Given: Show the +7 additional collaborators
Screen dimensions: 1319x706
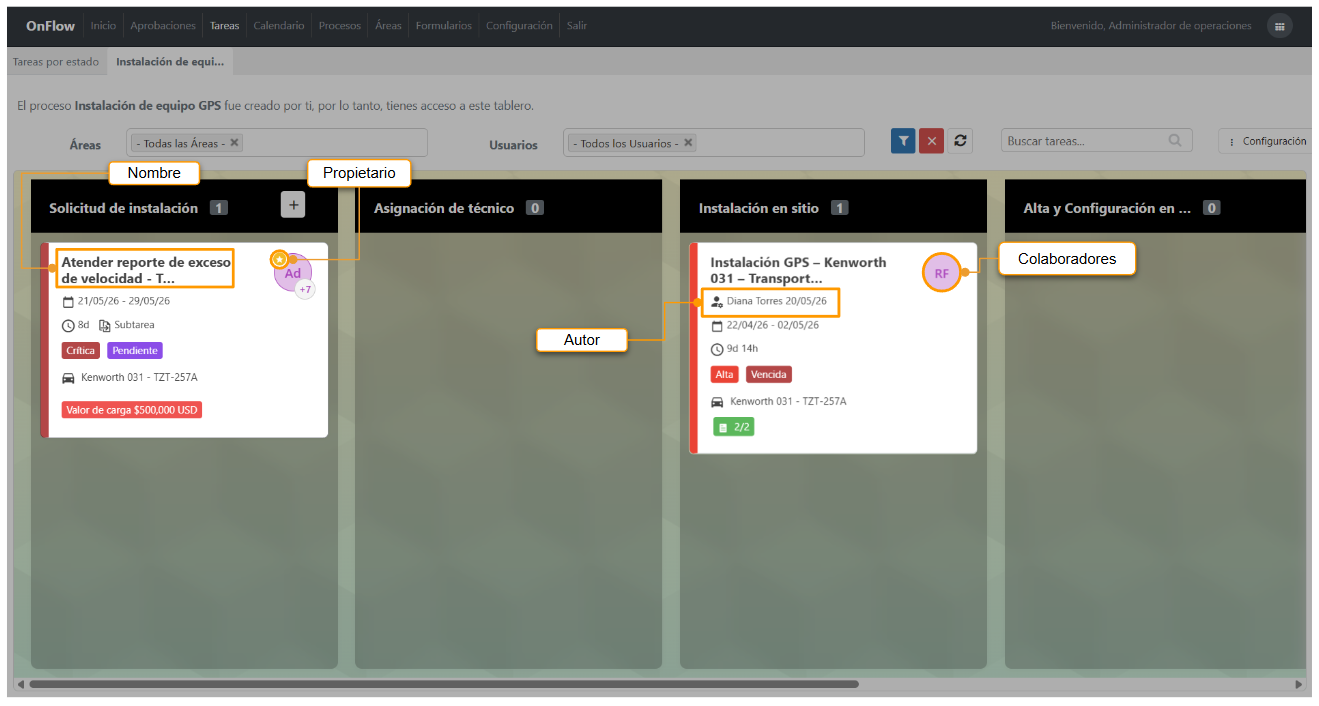Looking at the screenshot, I should (305, 290).
